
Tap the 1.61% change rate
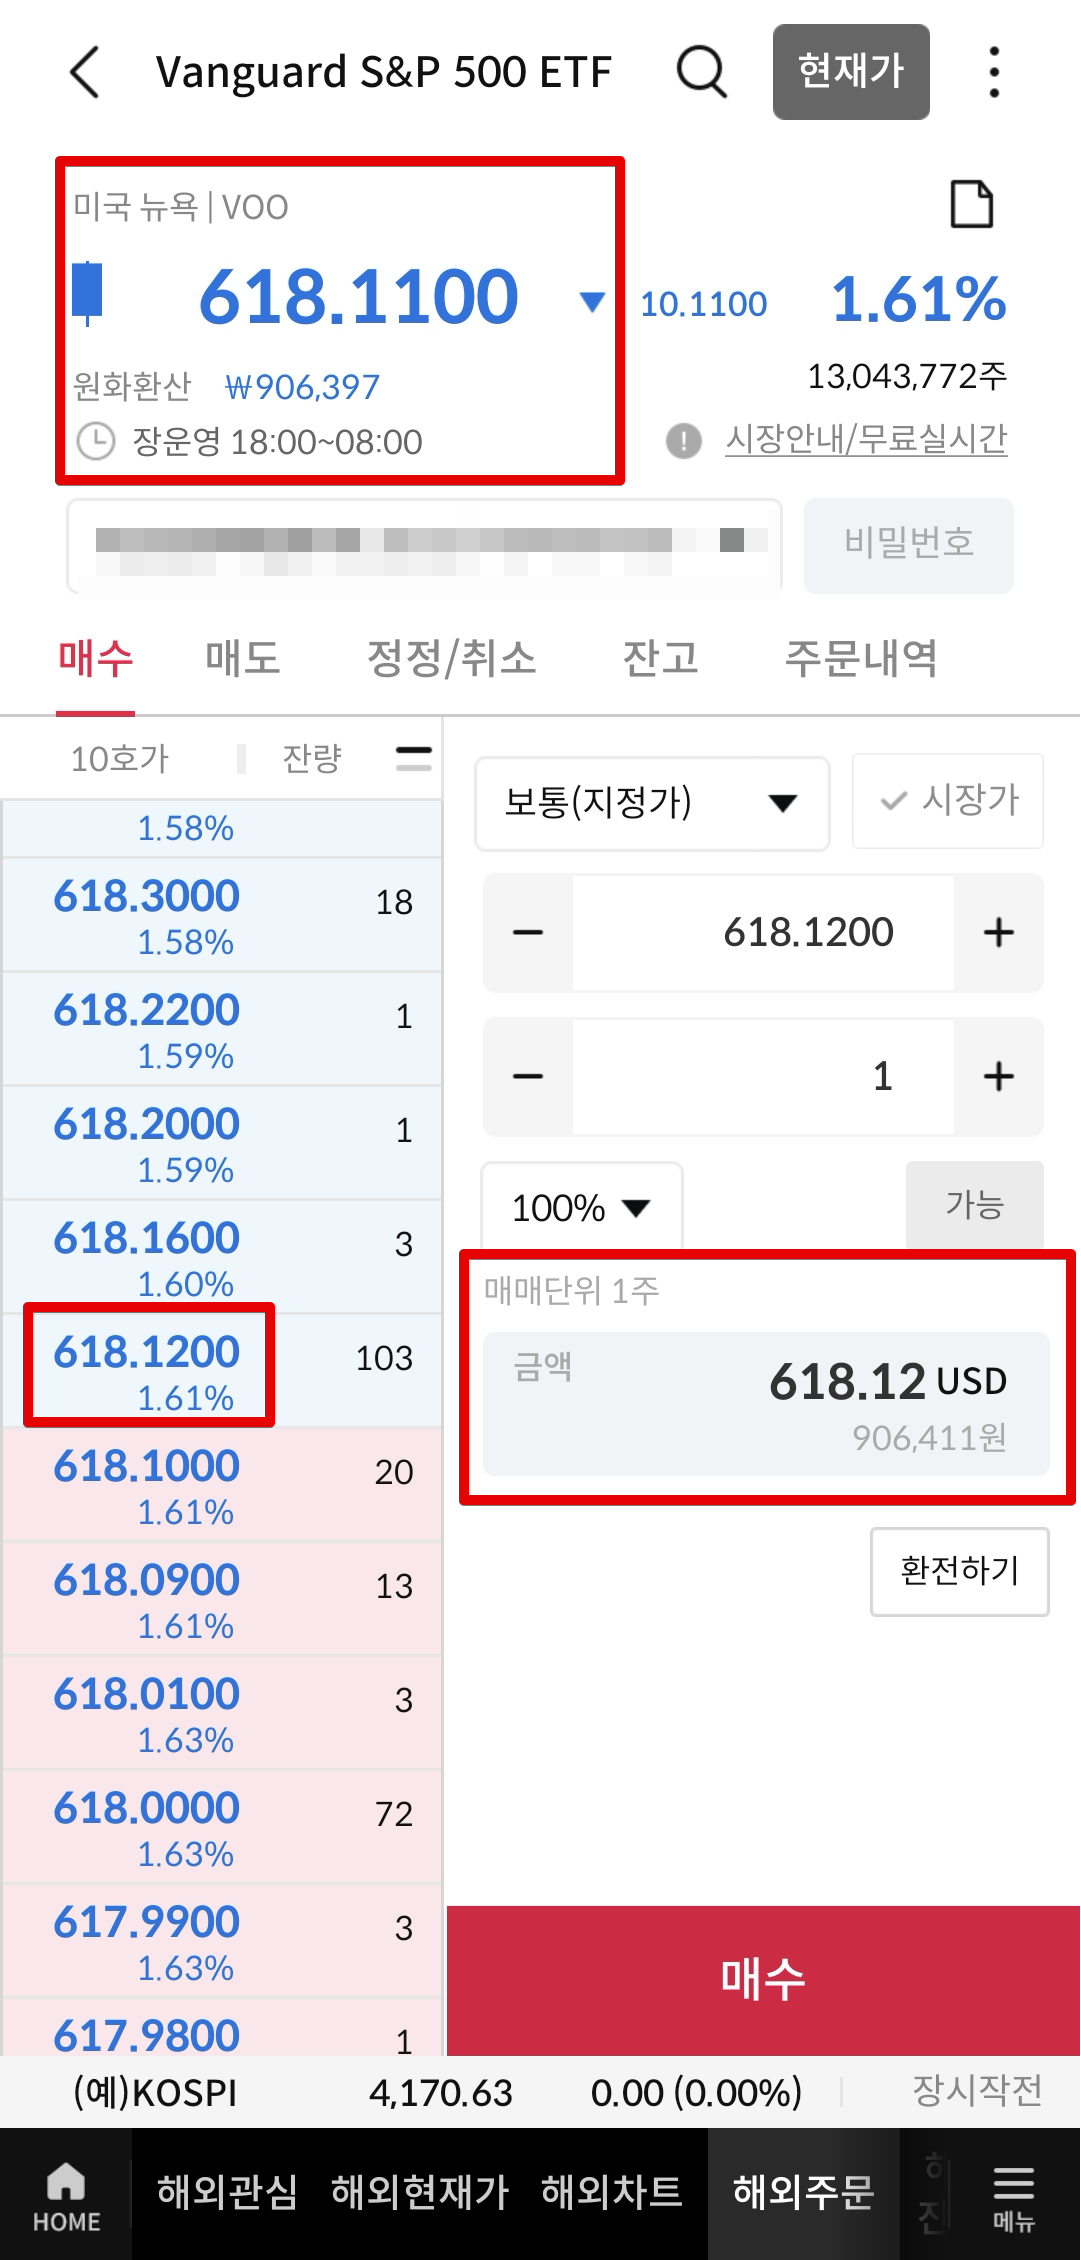coord(919,299)
